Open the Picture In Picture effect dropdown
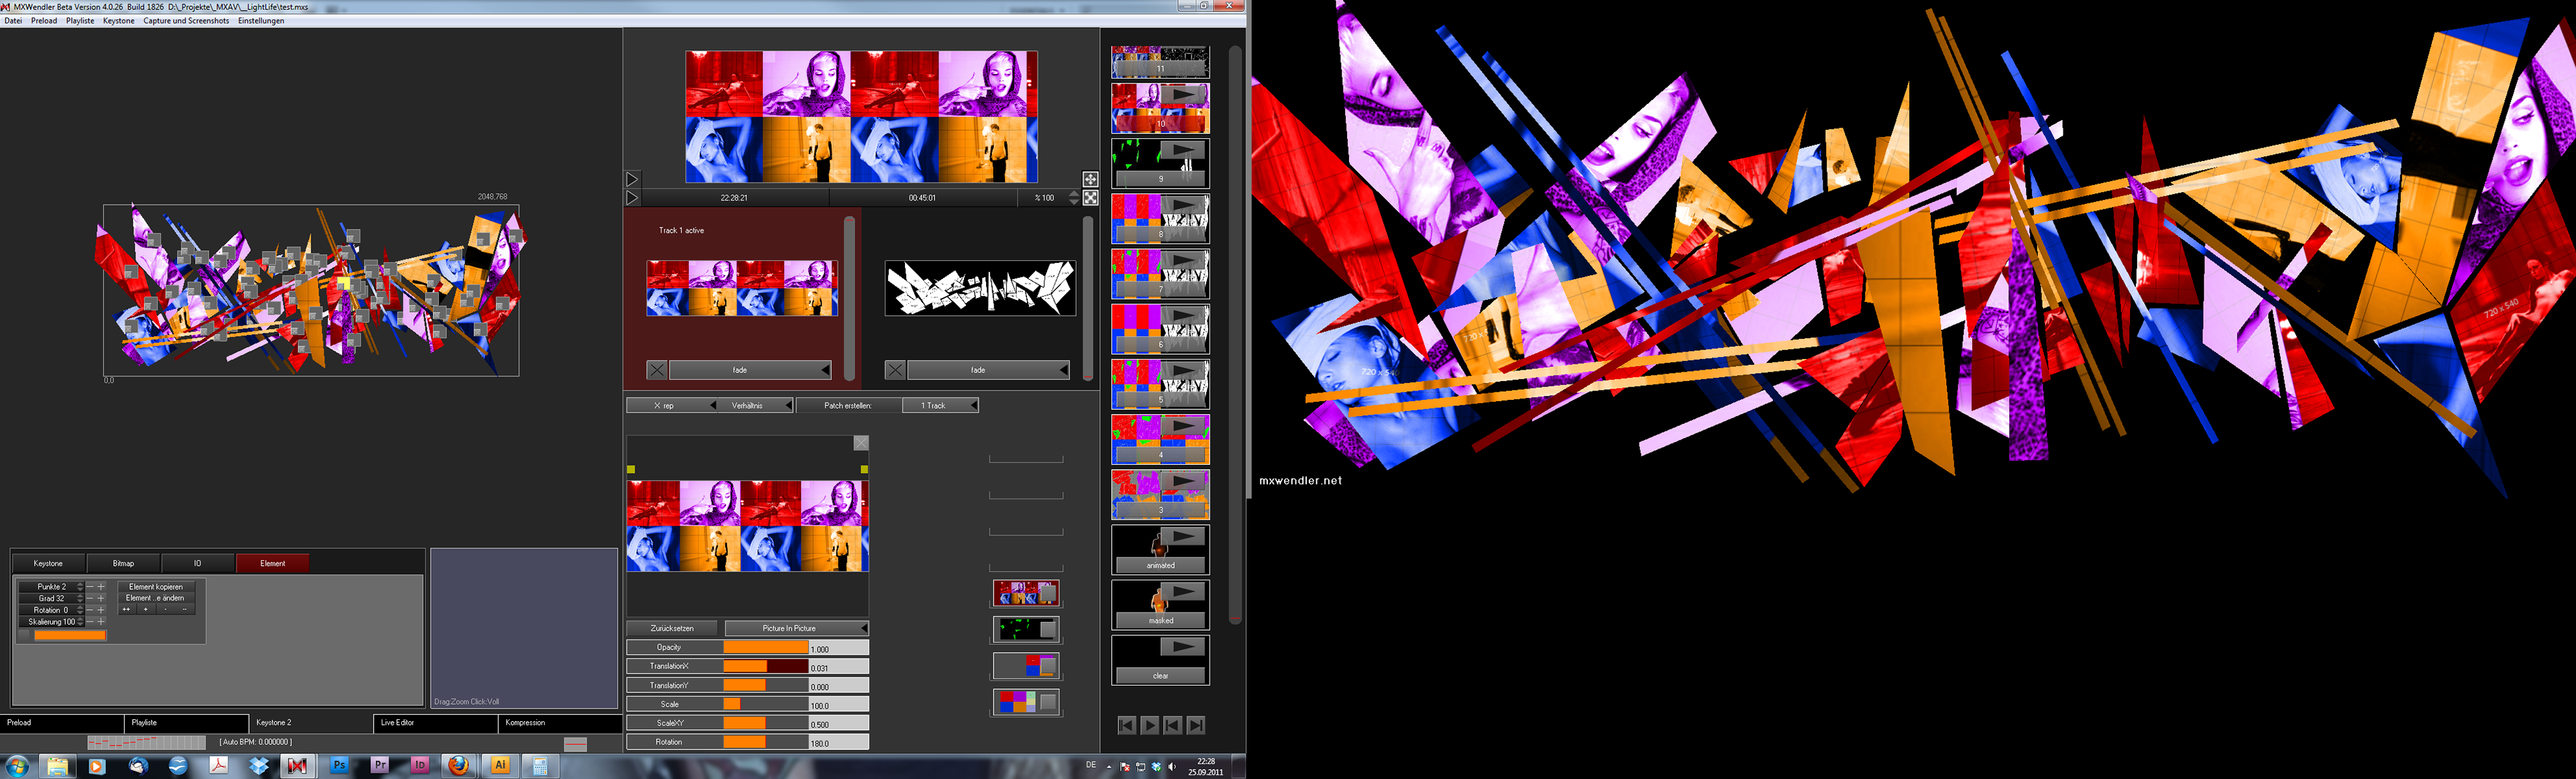This screenshot has height=779, width=2576. (x=796, y=628)
